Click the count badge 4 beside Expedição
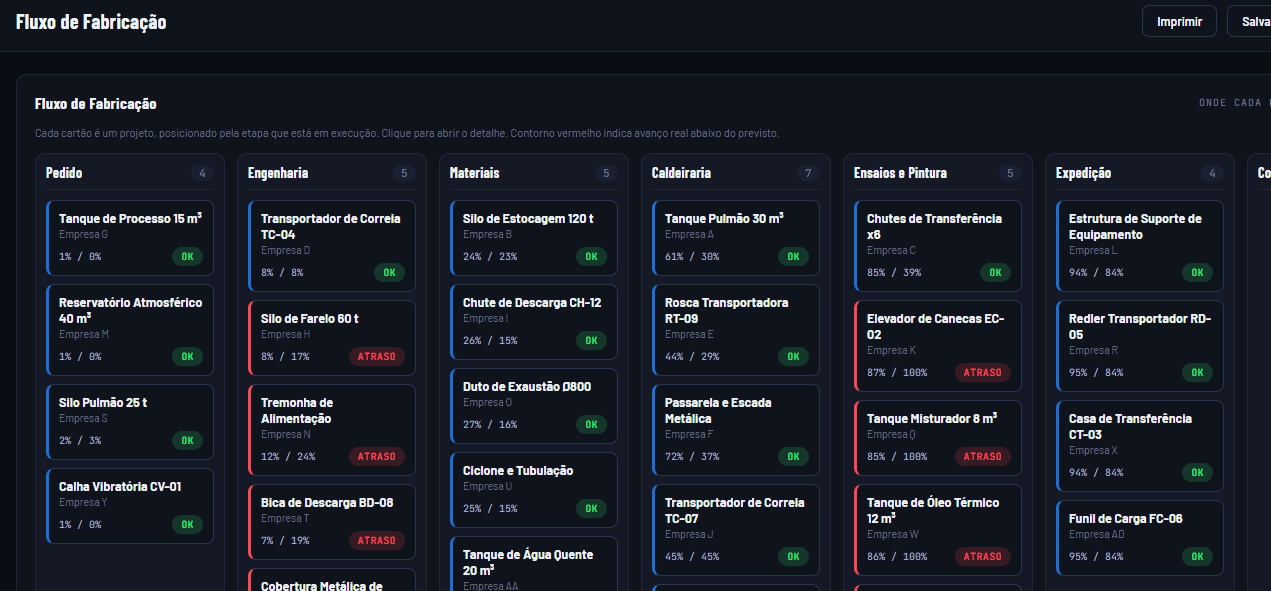The image size is (1271, 591). pyautogui.click(x=1212, y=173)
